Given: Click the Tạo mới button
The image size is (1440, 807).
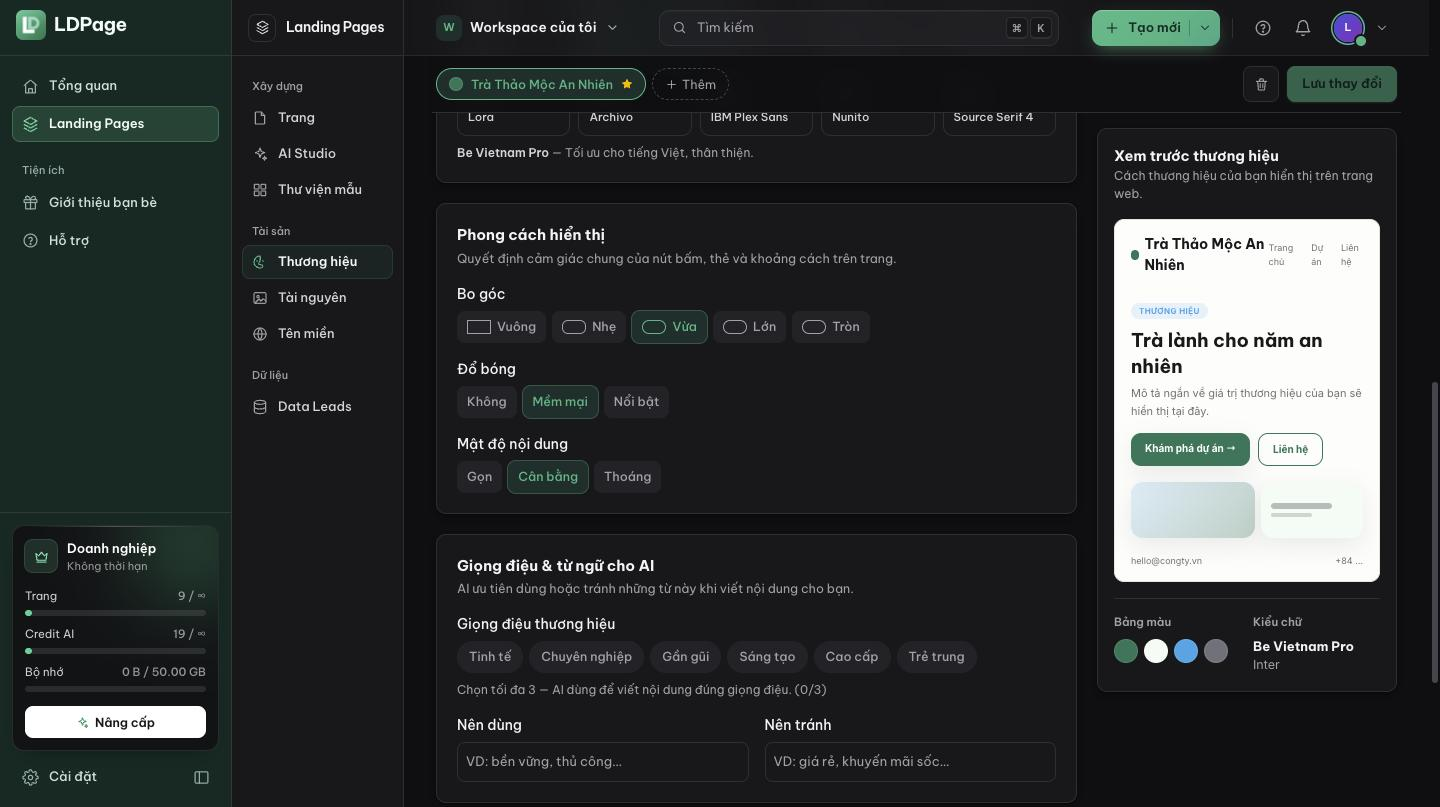Looking at the screenshot, I should click(x=1142, y=28).
